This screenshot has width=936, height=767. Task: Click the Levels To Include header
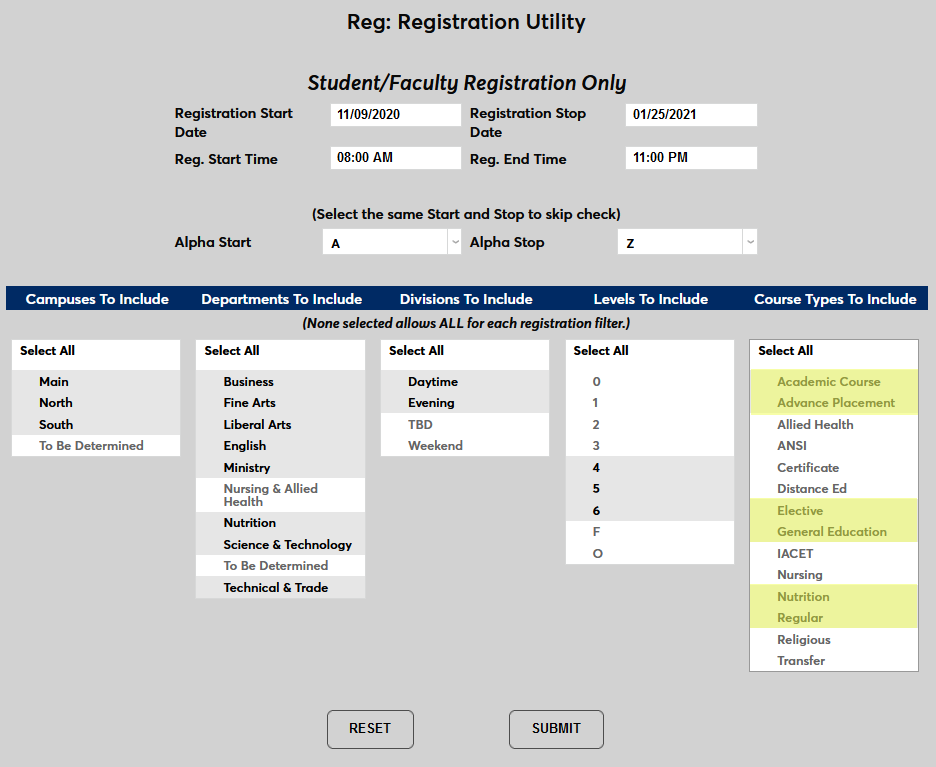[650, 297]
